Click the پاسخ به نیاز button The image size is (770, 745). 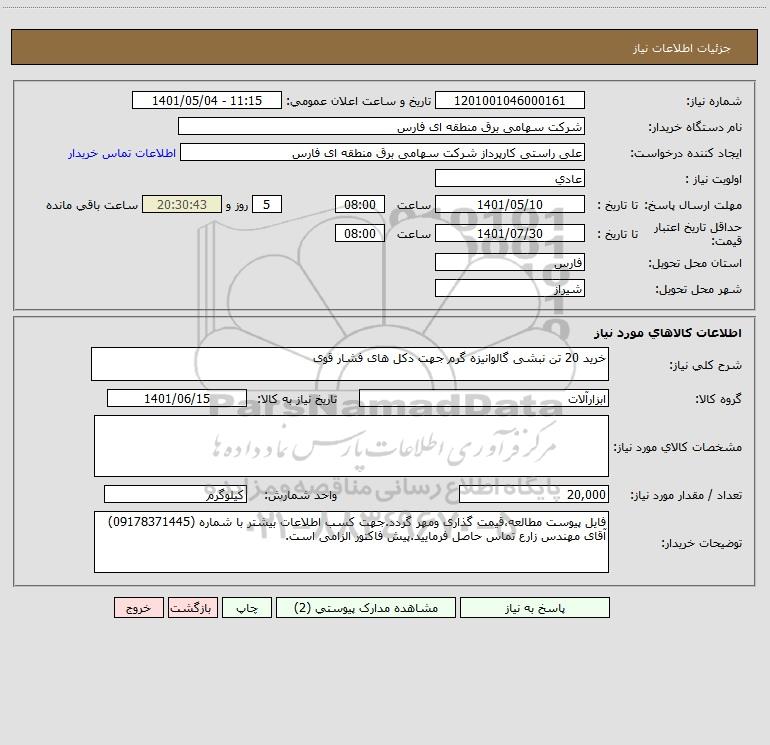coord(534,607)
